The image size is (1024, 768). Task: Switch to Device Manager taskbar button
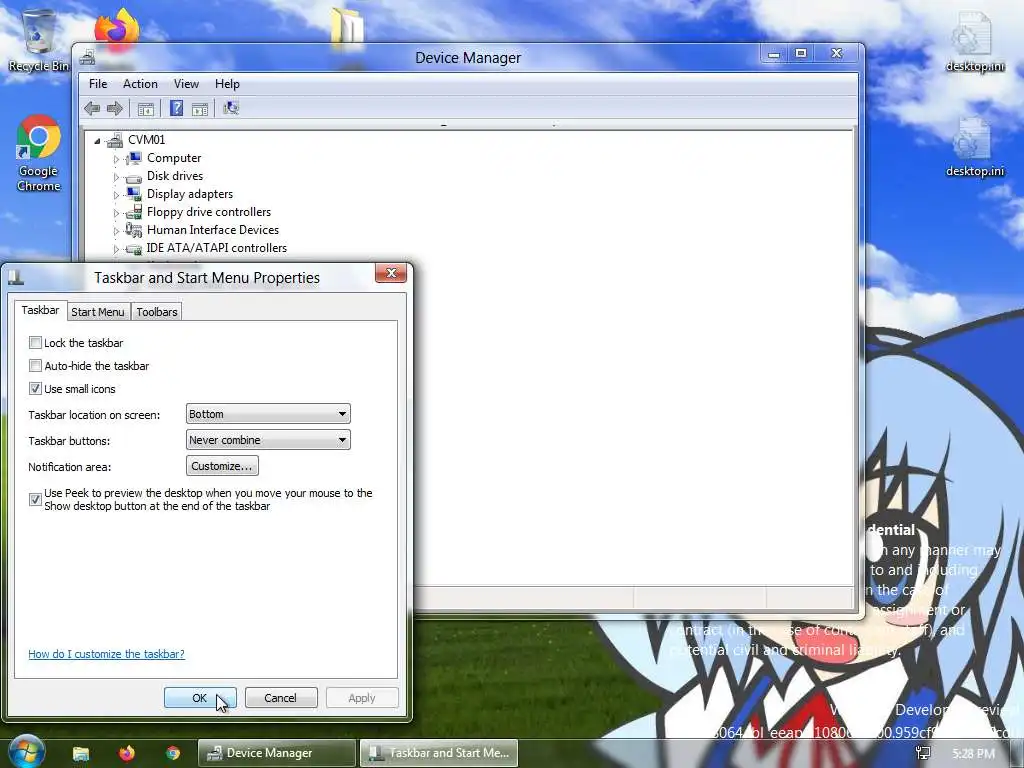pyautogui.click(x=277, y=753)
